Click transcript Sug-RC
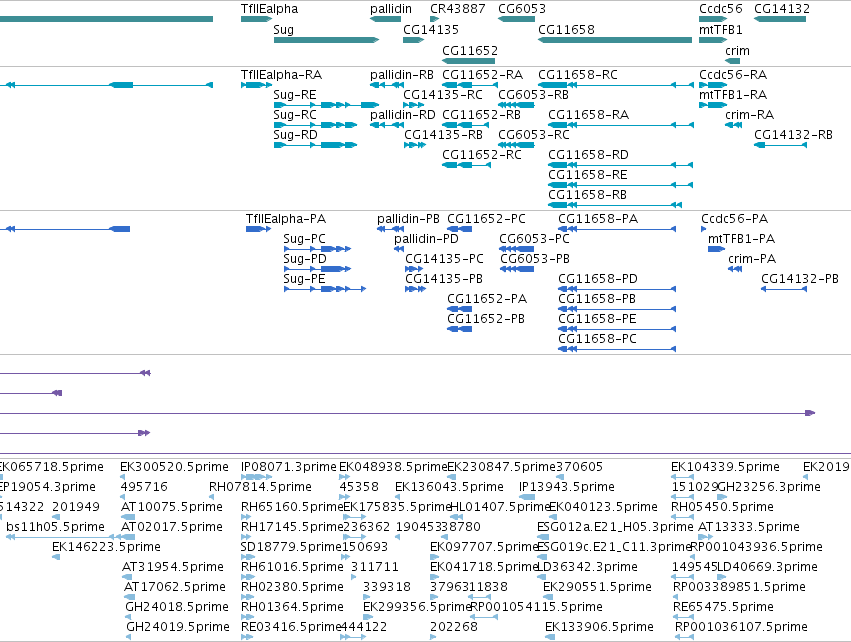851x642 pixels. click(295, 115)
